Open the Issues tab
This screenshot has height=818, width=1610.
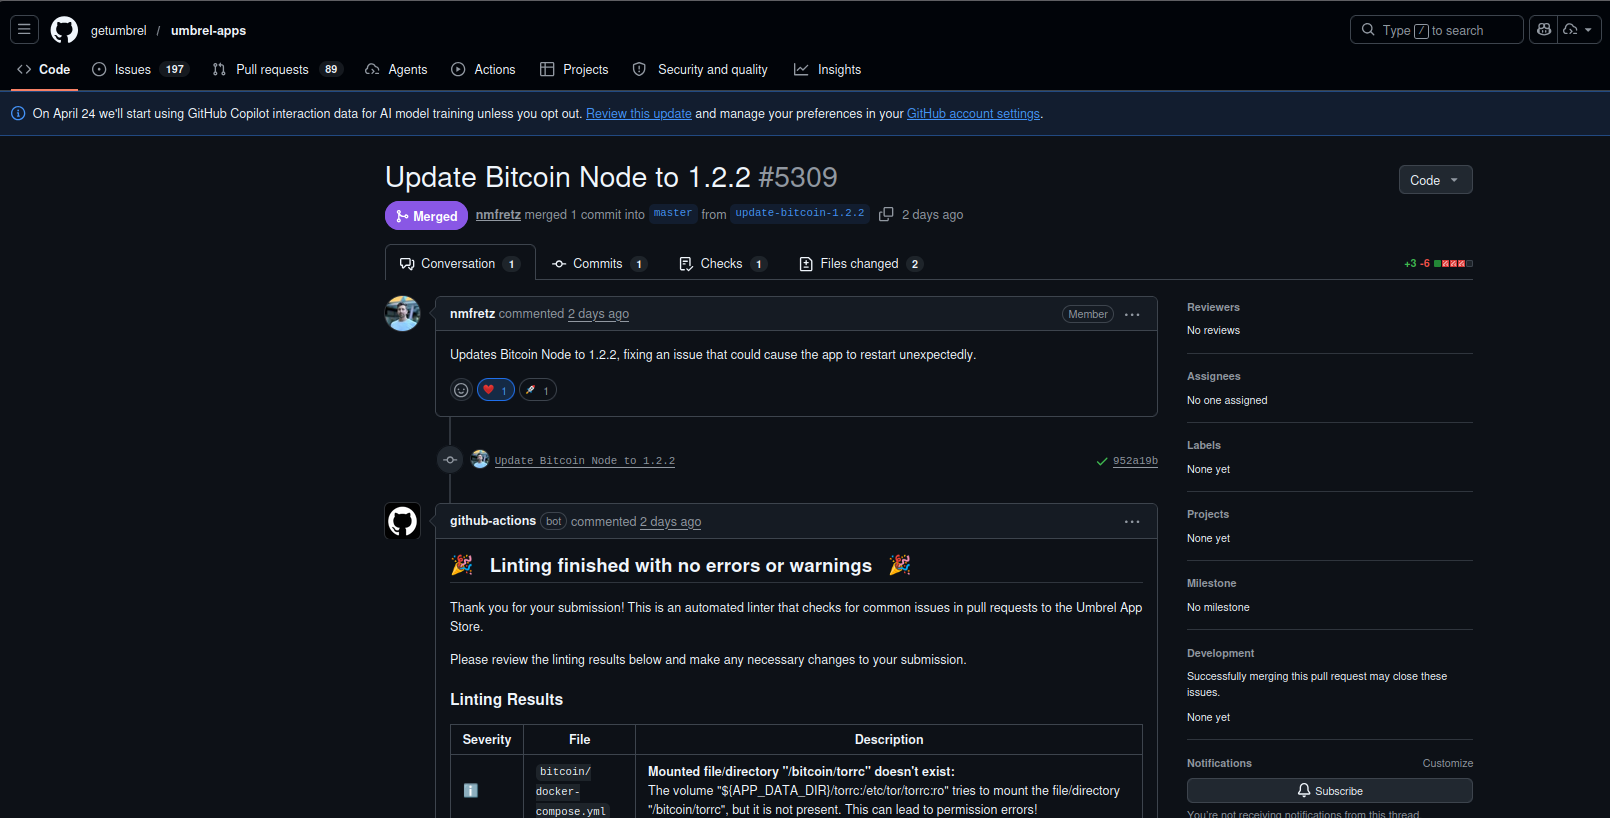[x=139, y=69]
